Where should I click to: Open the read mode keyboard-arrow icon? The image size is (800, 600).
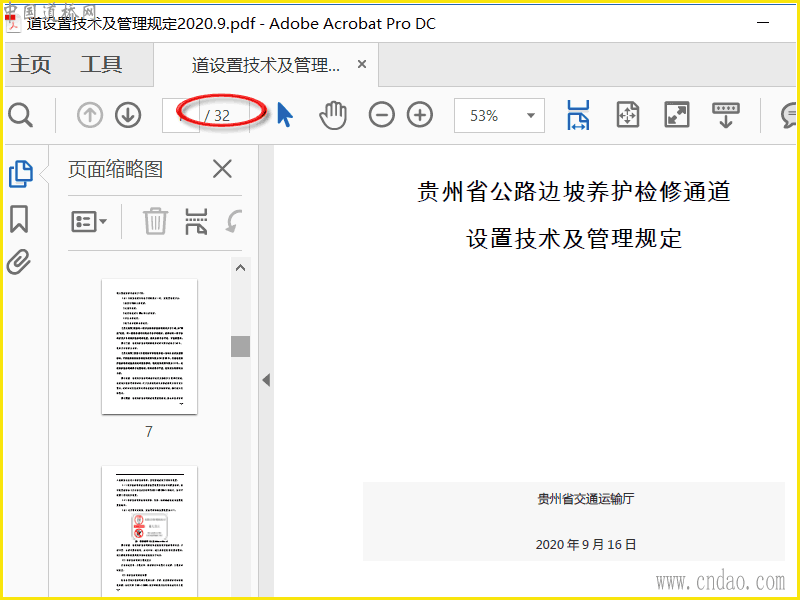726,115
